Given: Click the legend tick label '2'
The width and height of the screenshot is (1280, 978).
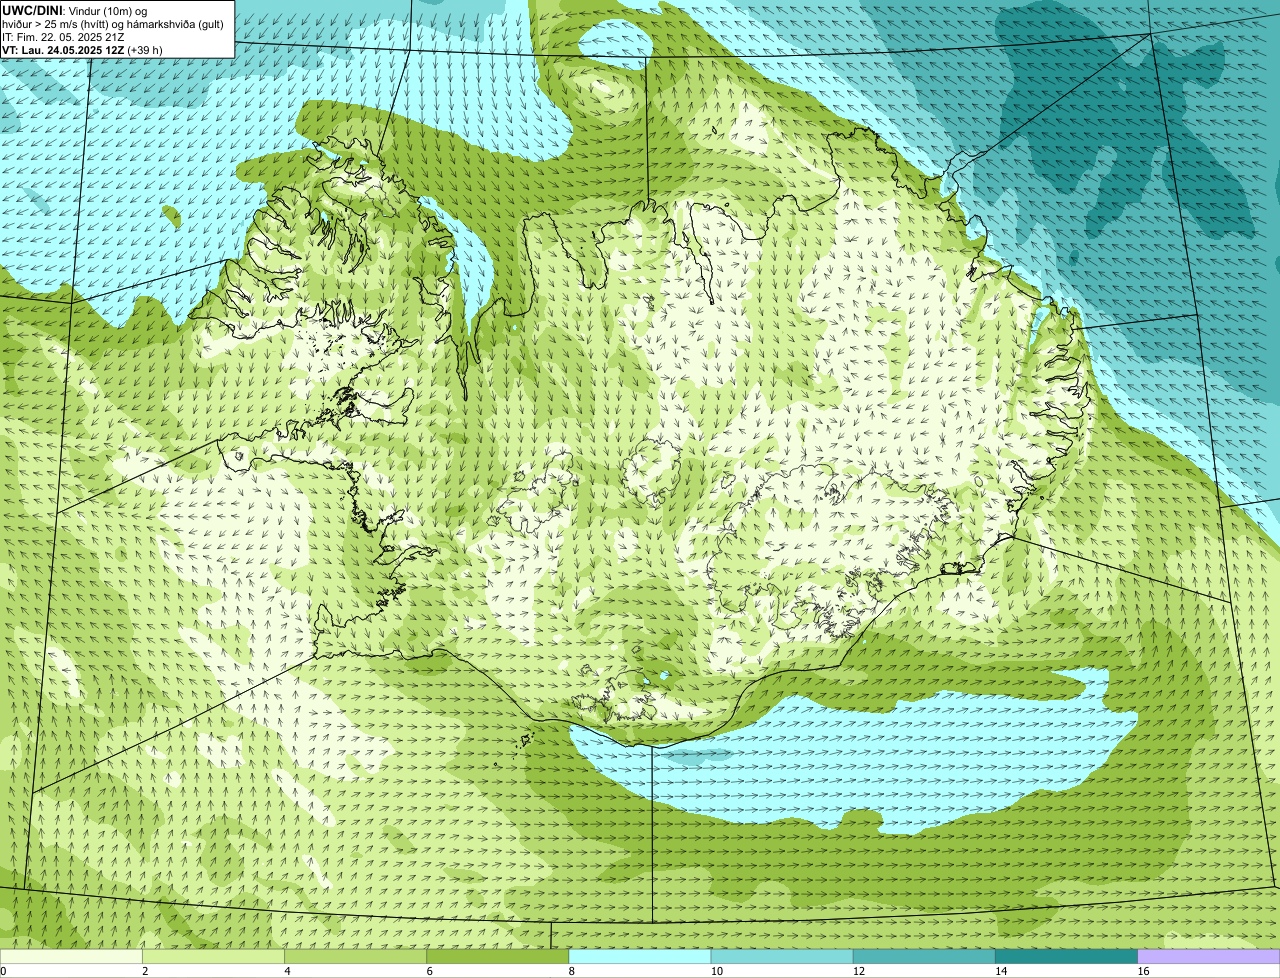Looking at the screenshot, I should (145, 971).
